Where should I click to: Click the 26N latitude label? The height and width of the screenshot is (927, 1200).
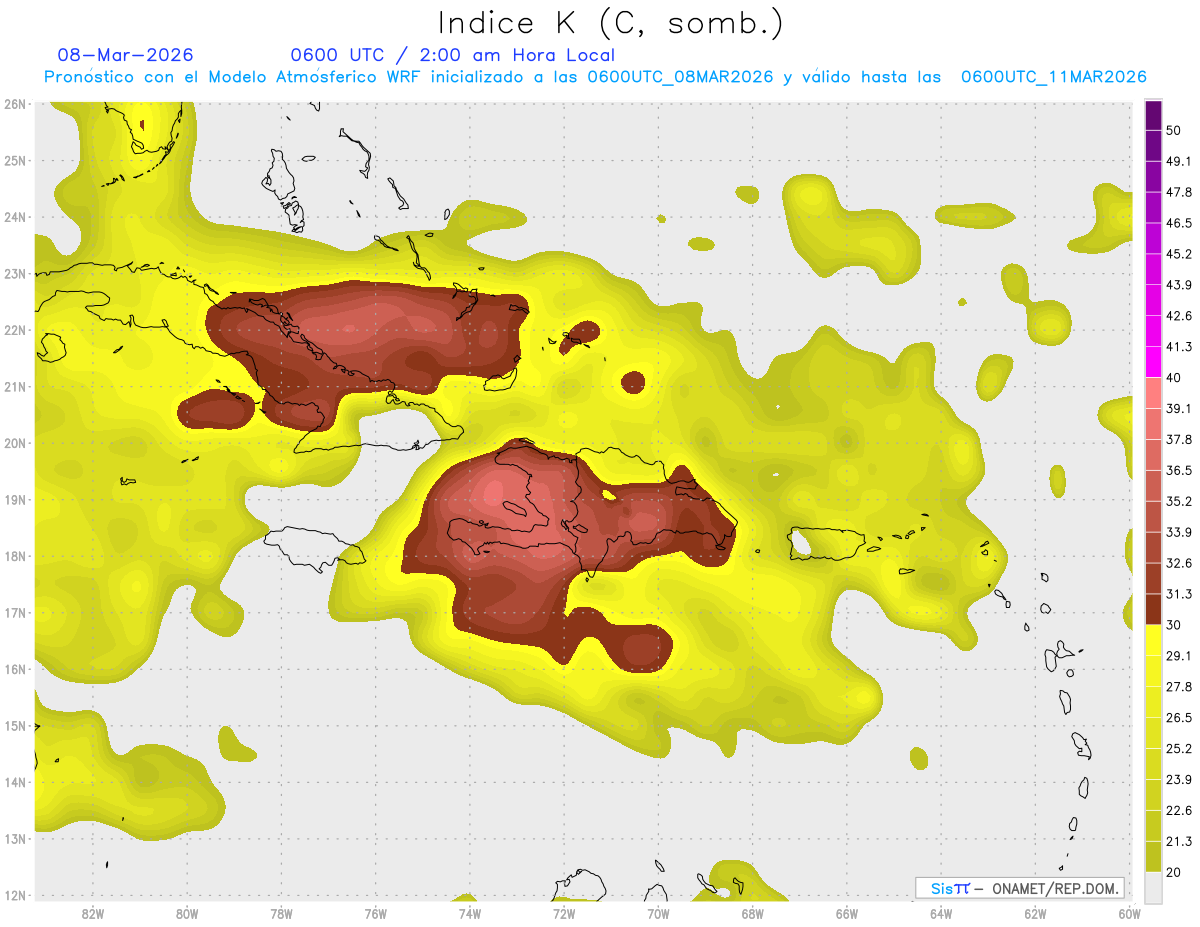click(15, 104)
